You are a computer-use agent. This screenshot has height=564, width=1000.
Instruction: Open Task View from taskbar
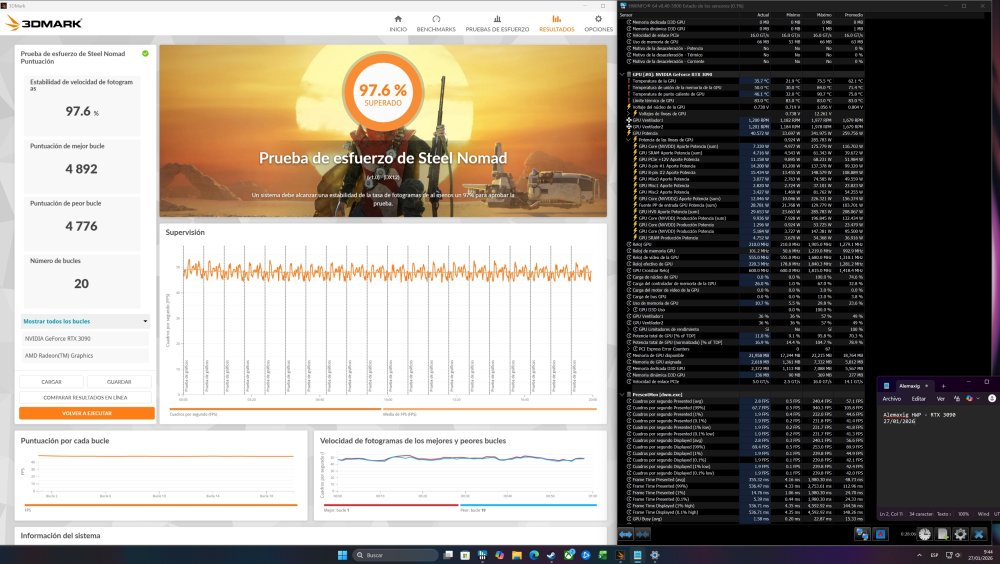[x=448, y=555]
